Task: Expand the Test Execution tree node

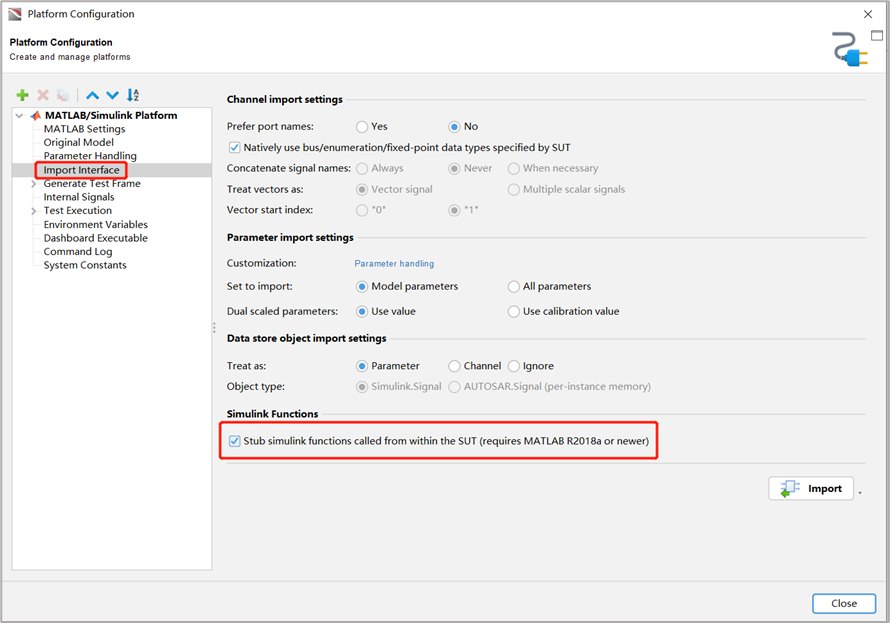Action: [x=33, y=211]
